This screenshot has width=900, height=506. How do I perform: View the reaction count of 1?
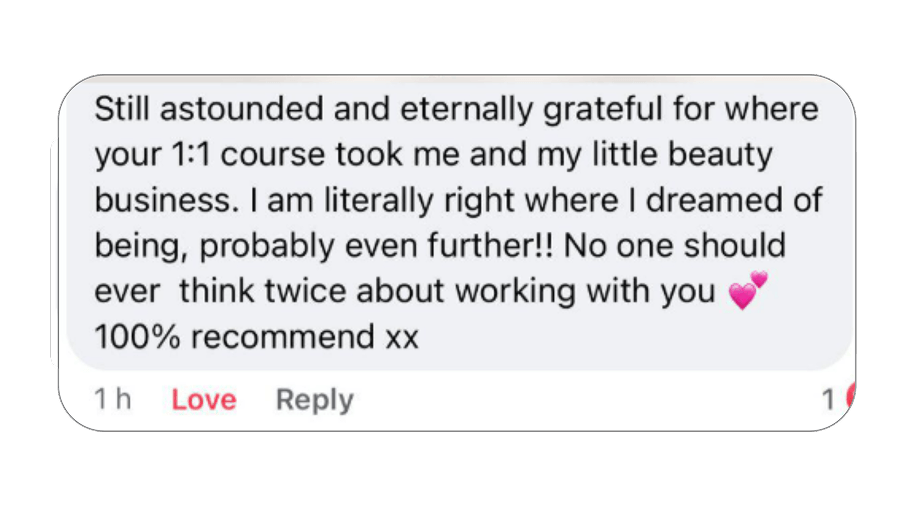pos(828,400)
